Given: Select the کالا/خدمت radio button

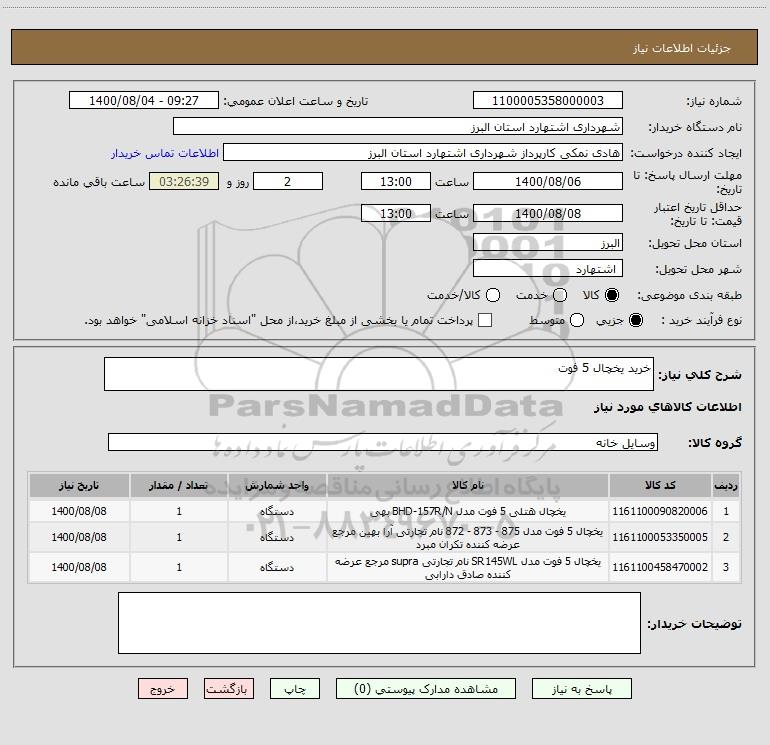Looking at the screenshot, I should tap(493, 295).
